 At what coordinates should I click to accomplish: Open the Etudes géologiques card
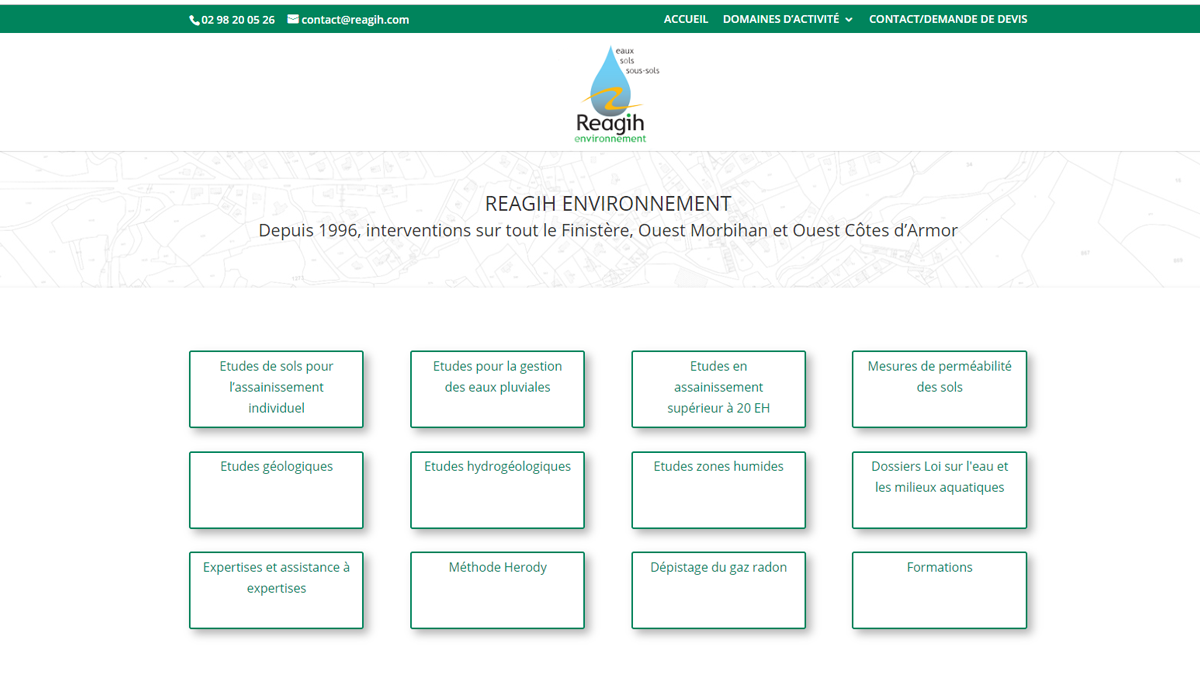coord(276,490)
